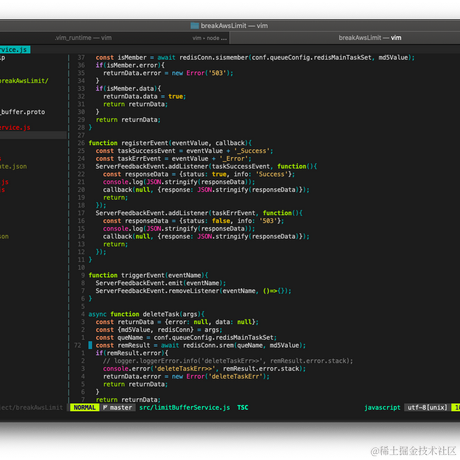Click current line number 72 in gutter
The image size is (460, 460).
coord(78,345)
